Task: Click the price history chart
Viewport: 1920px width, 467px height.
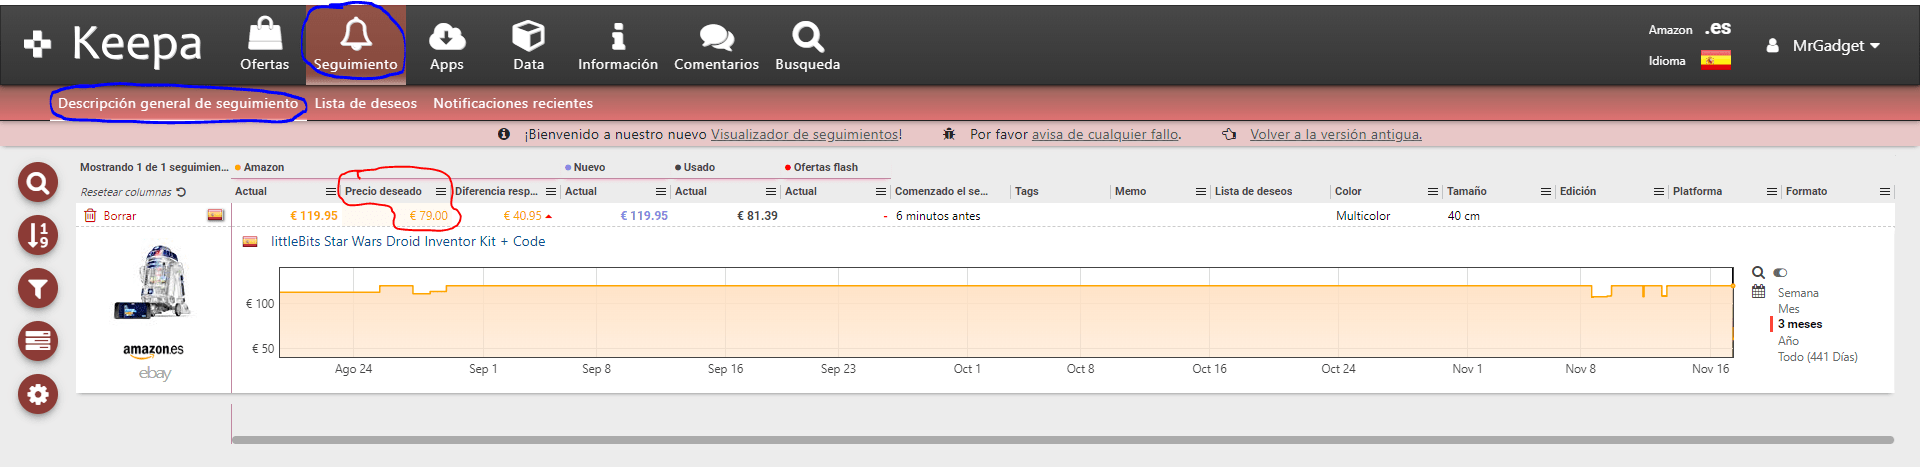Action: pos(1006,312)
